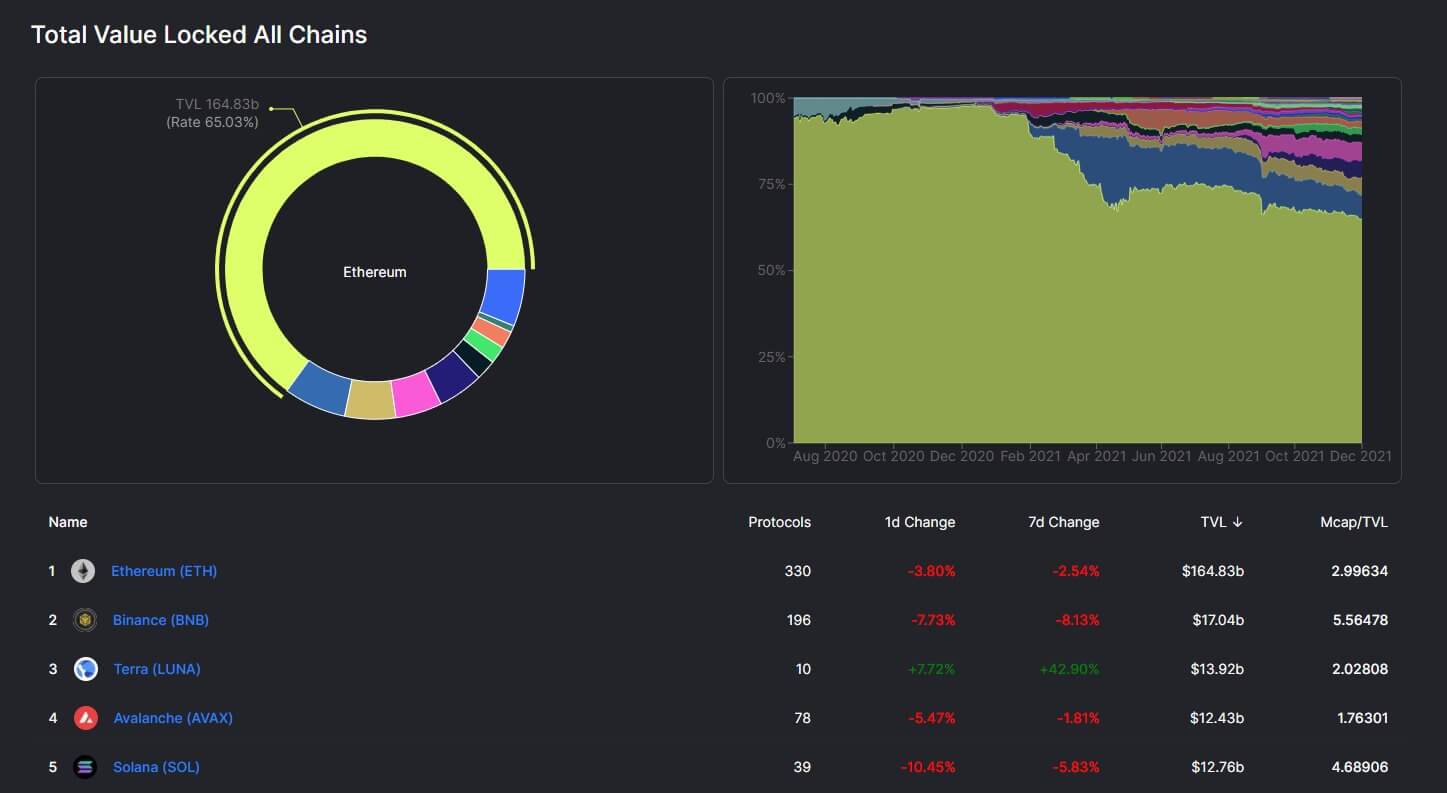Sort by the Name column header
The height and width of the screenshot is (793, 1447).
(68, 522)
